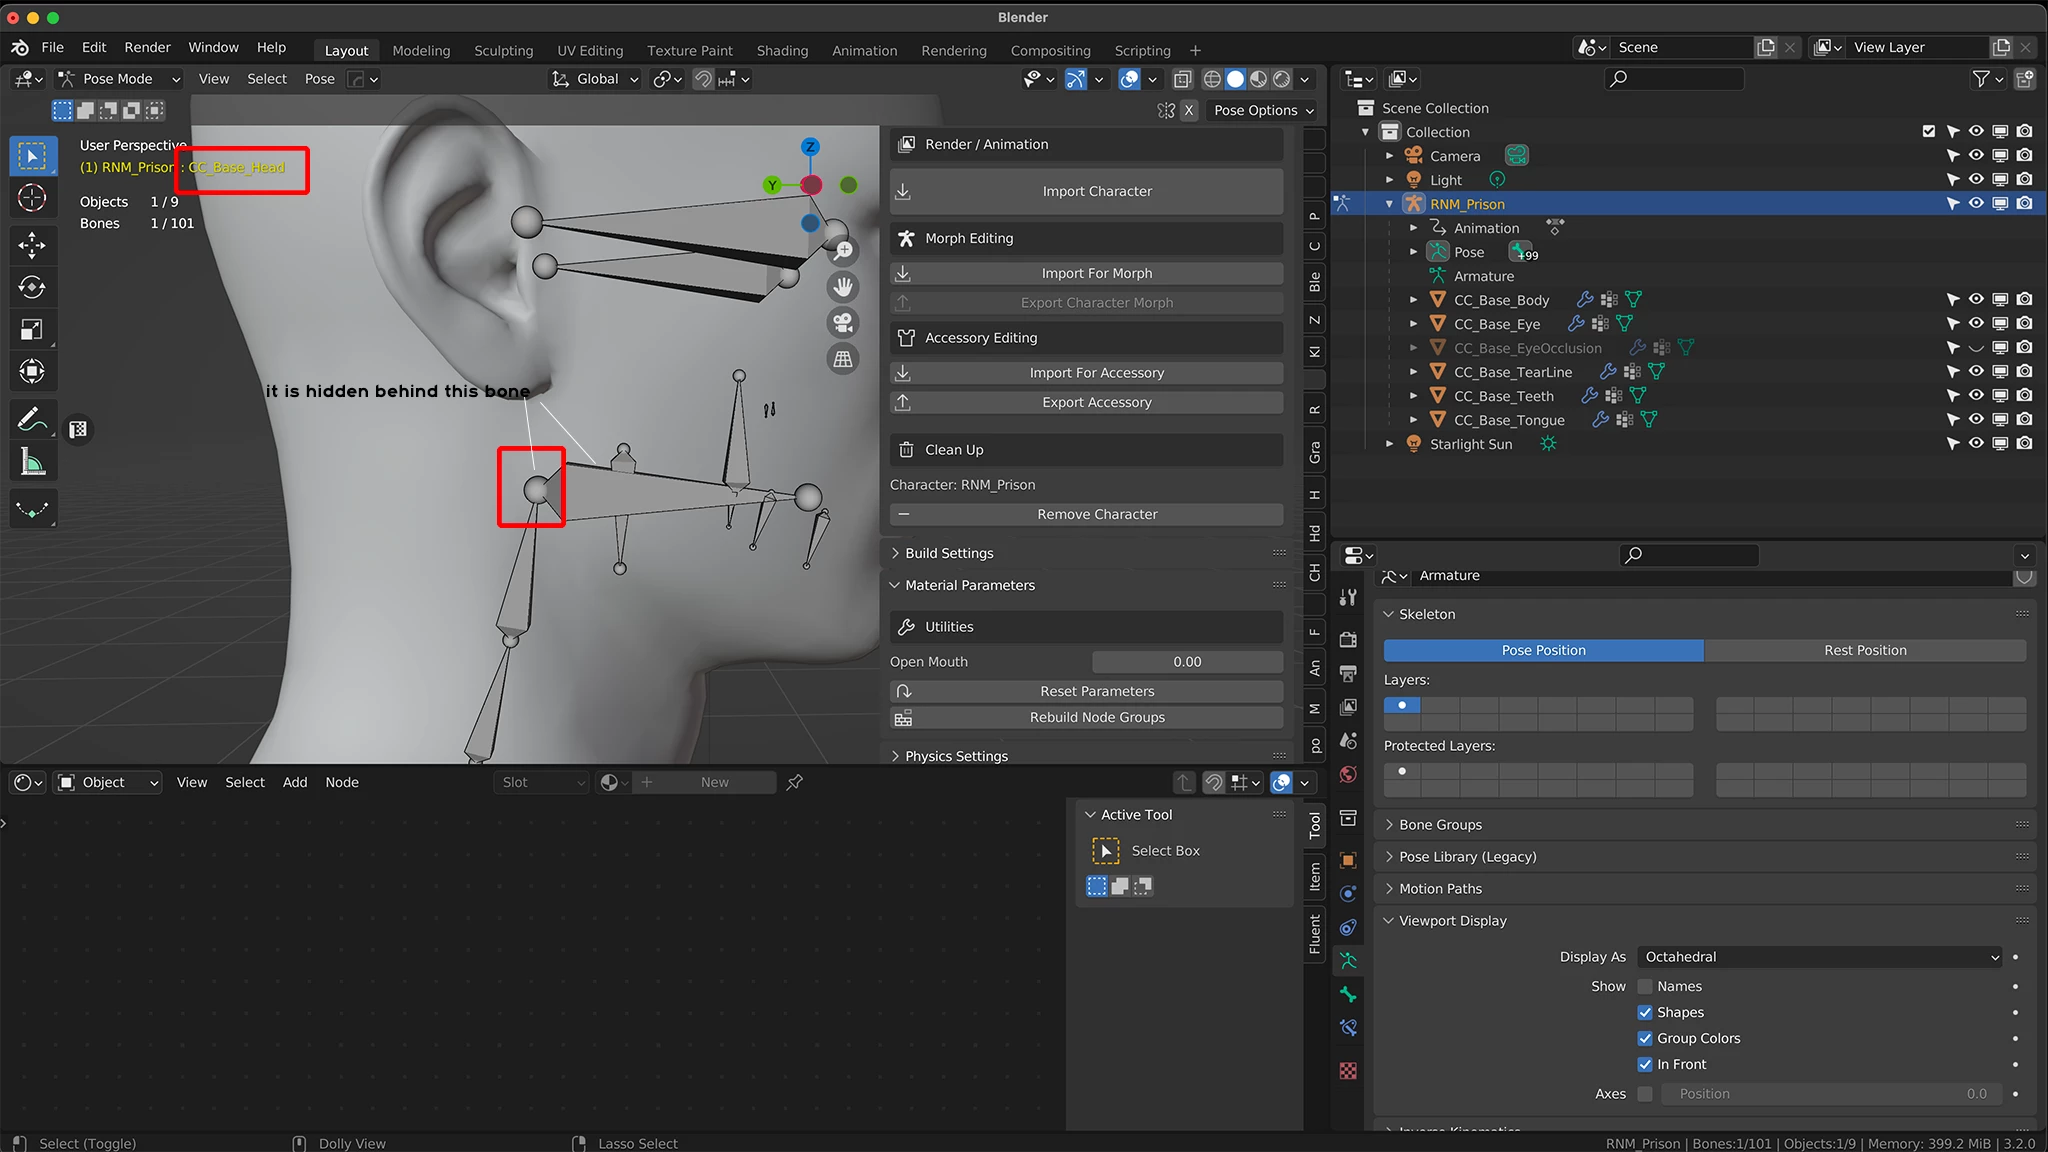2048x1152 pixels.
Task: Open Display As Octahedral dropdown
Action: coord(1820,957)
